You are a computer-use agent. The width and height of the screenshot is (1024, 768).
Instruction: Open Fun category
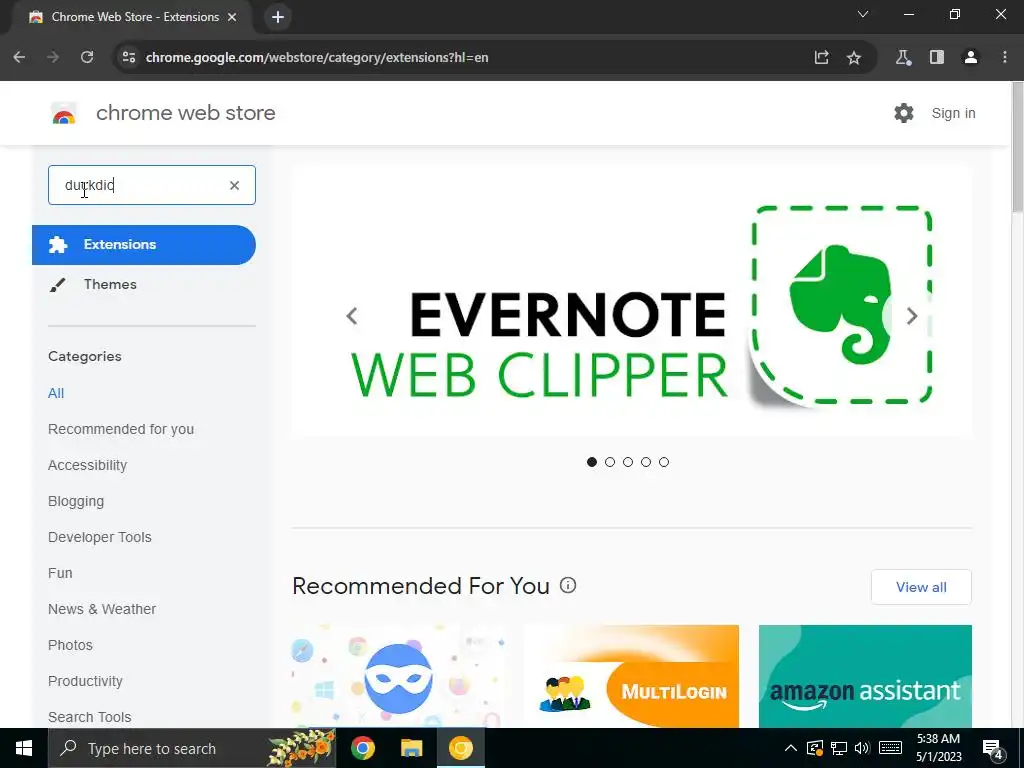click(x=60, y=573)
